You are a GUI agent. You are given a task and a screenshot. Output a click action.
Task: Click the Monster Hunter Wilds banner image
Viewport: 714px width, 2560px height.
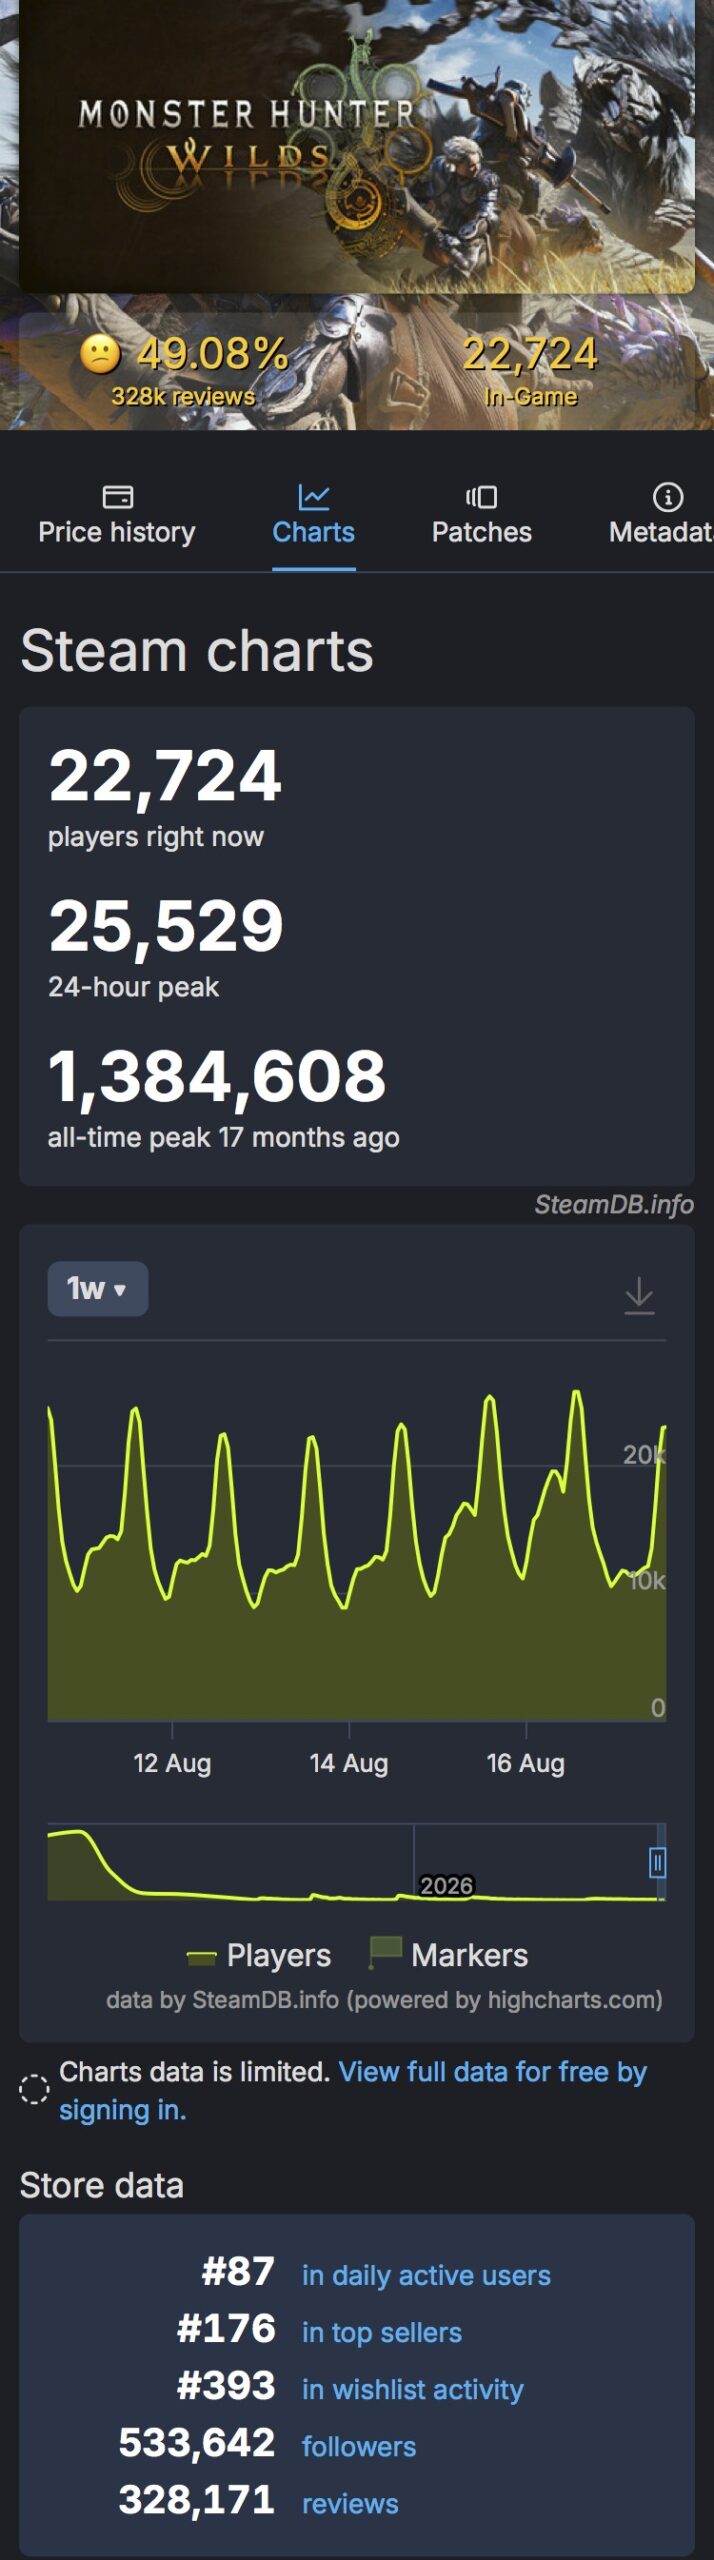click(357, 146)
